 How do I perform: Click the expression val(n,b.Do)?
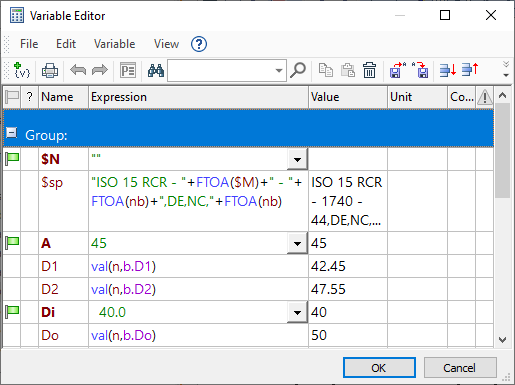click(123, 335)
